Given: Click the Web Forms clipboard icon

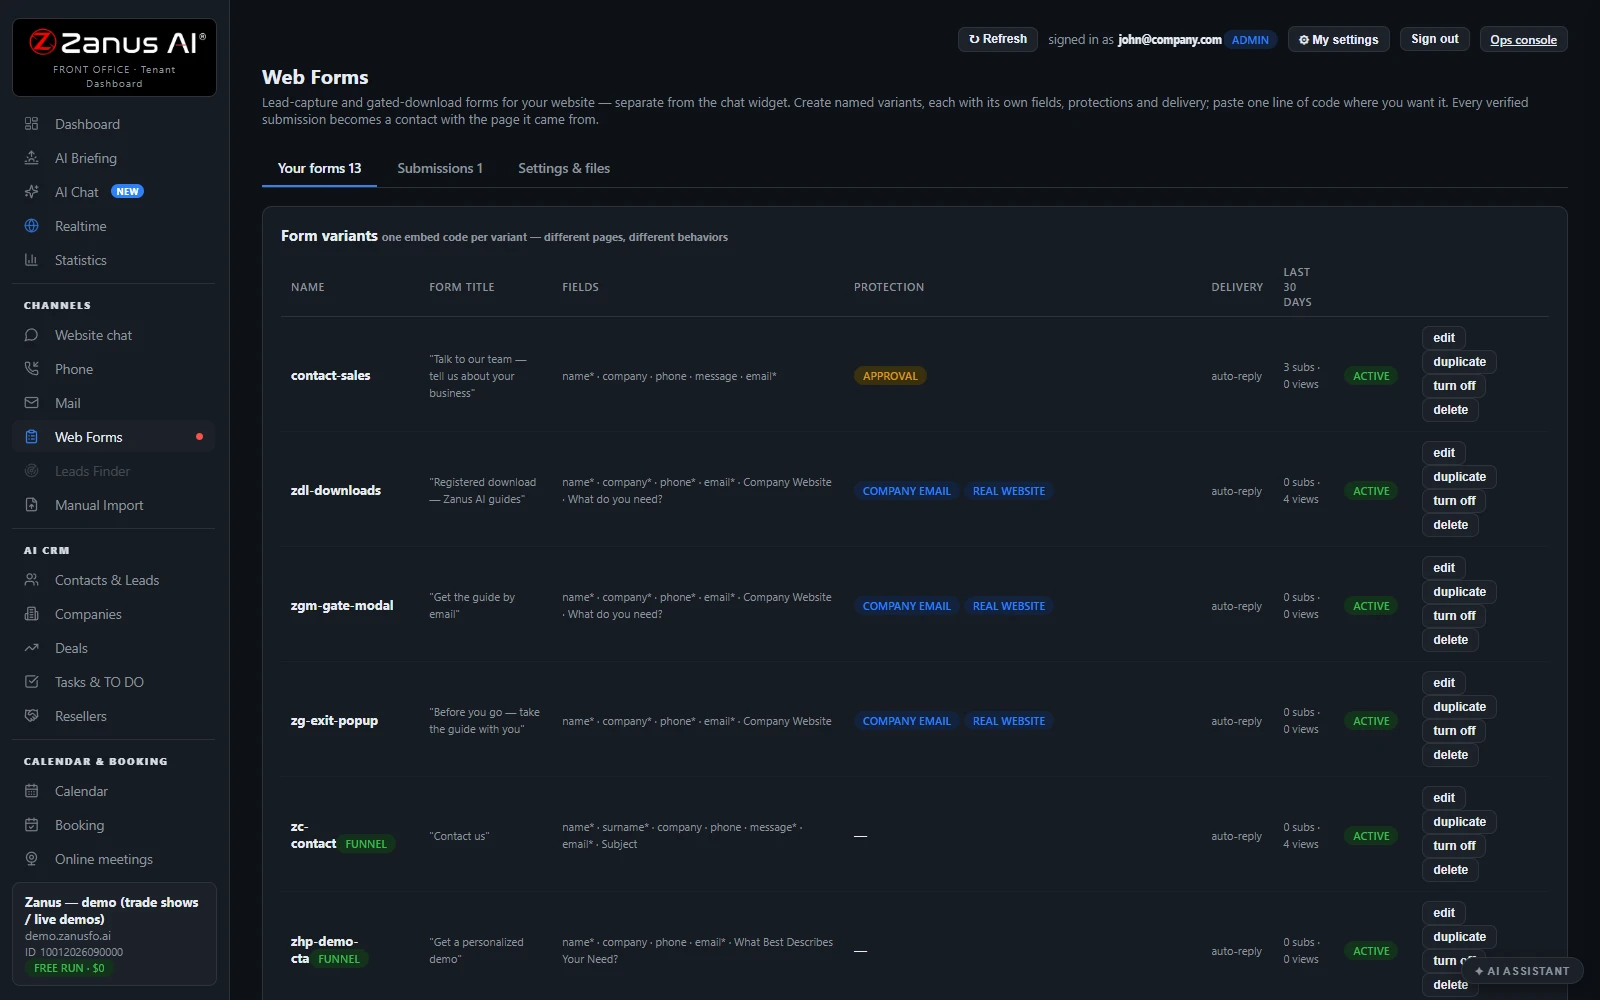Looking at the screenshot, I should pyautogui.click(x=31, y=437).
